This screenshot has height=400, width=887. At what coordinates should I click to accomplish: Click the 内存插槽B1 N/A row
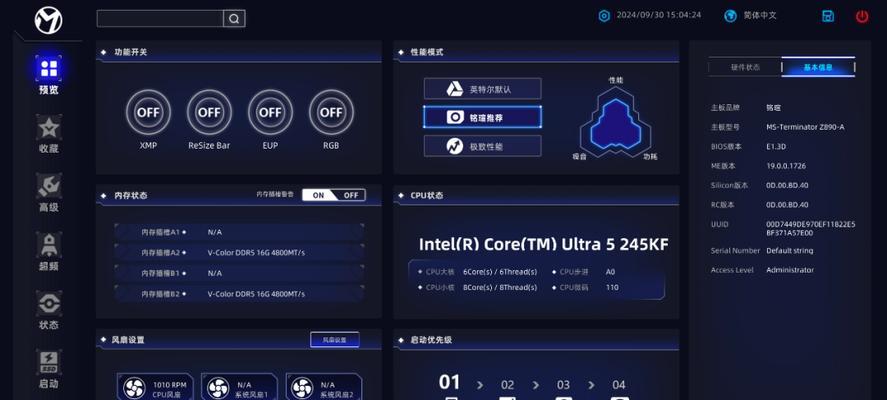coord(239,273)
